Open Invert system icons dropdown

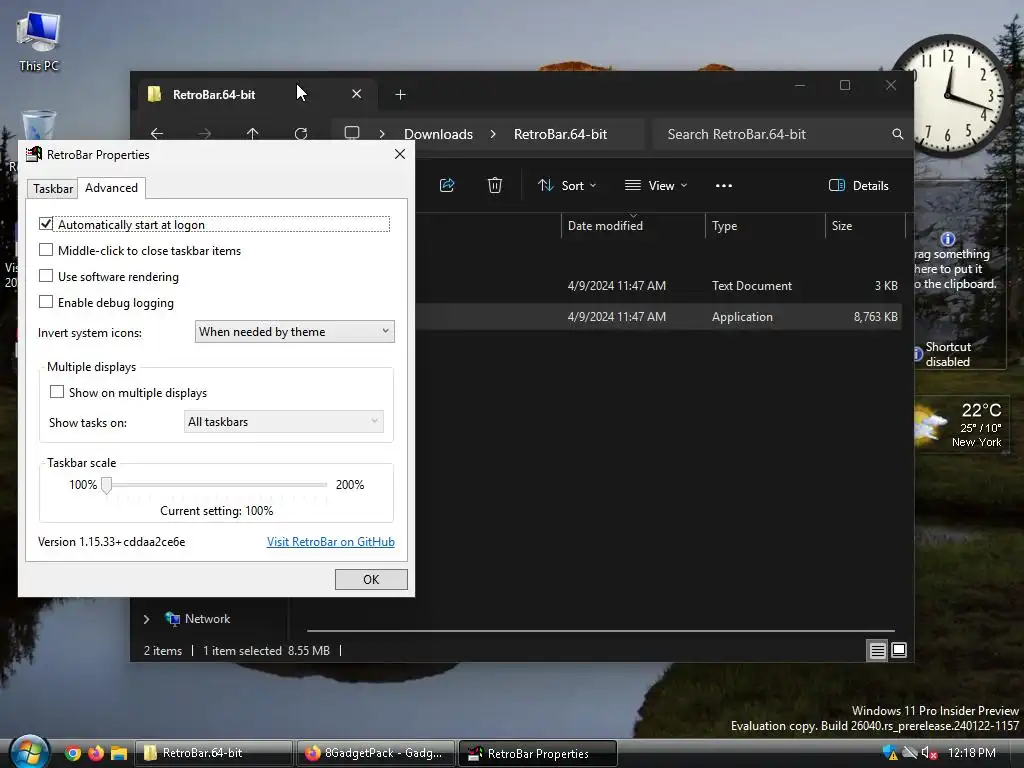[295, 332]
